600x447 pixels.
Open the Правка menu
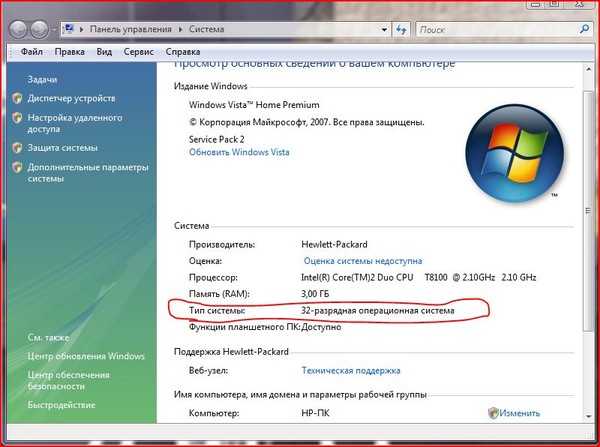pyautogui.click(x=70, y=52)
